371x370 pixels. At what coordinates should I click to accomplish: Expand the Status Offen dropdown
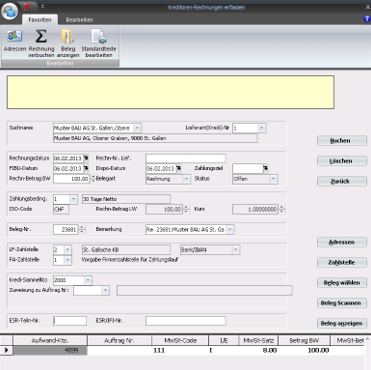(273, 179)
